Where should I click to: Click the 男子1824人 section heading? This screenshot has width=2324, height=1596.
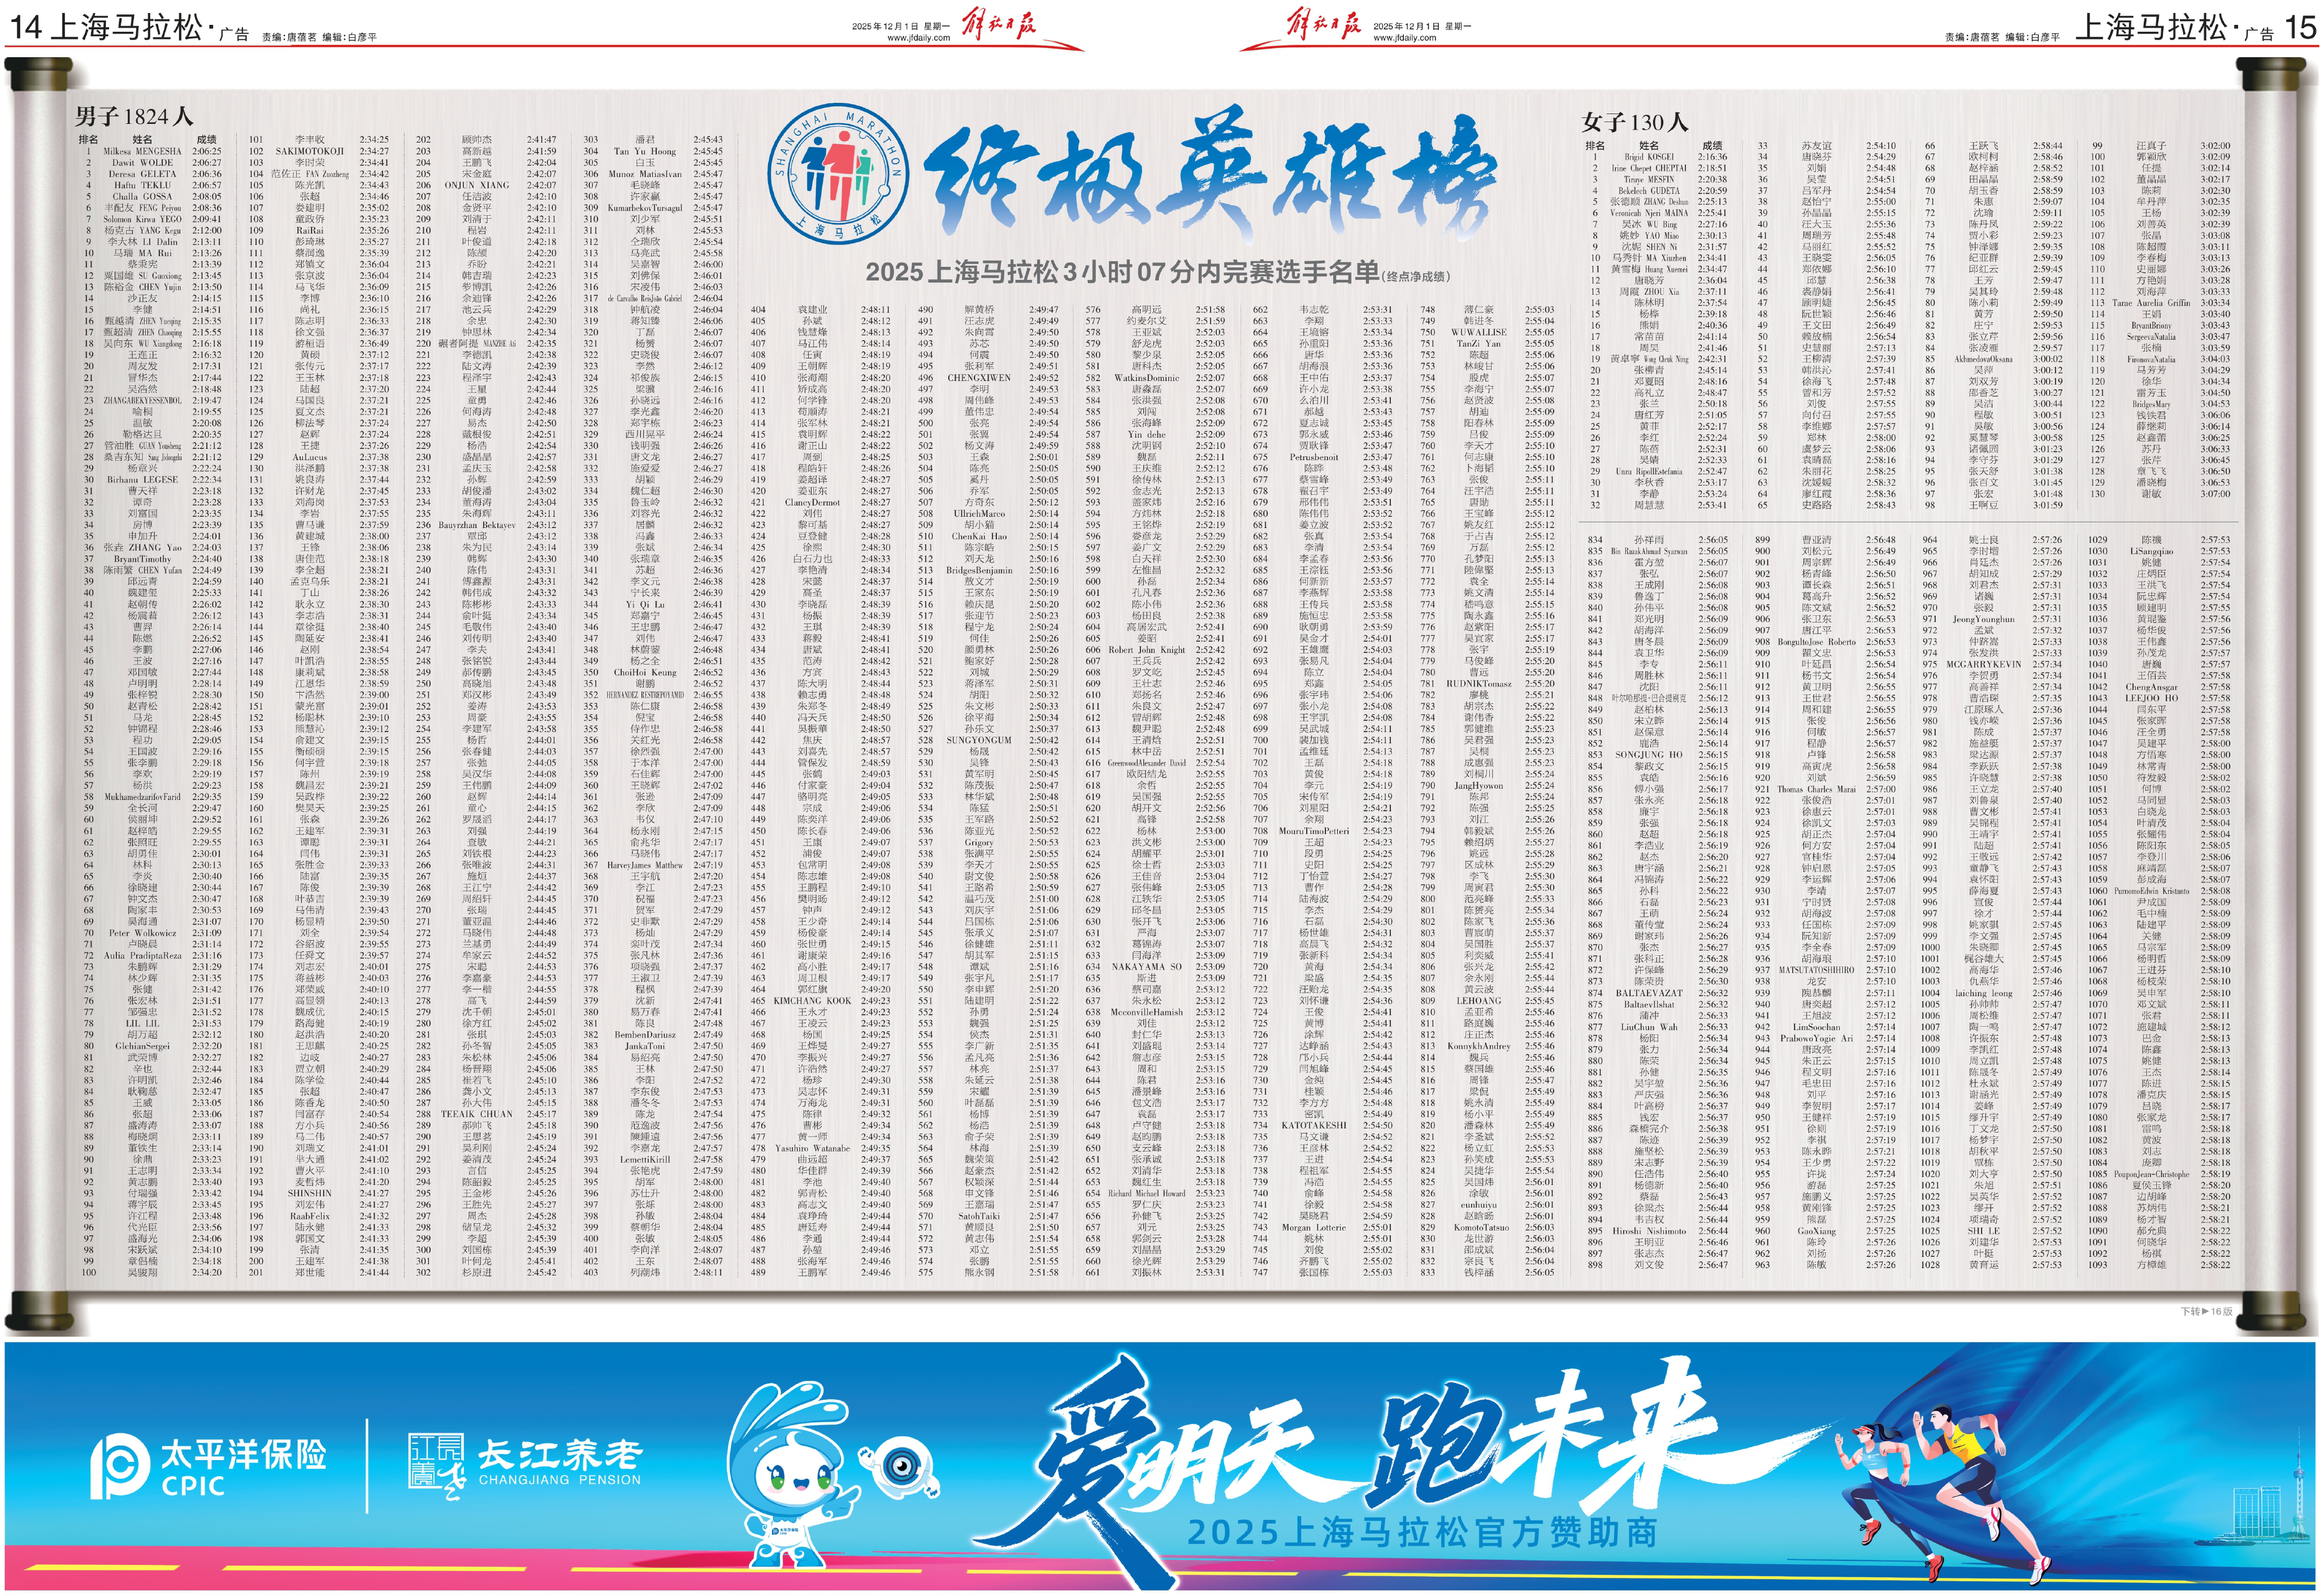[x=133, y=117]
